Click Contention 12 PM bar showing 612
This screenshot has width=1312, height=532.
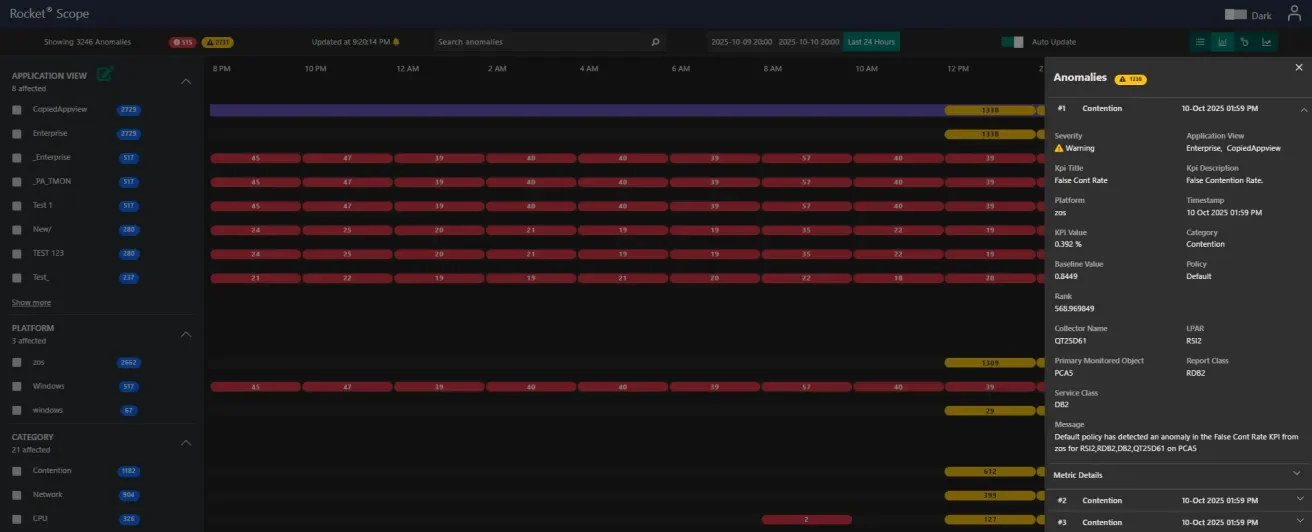tap(990, 471)
